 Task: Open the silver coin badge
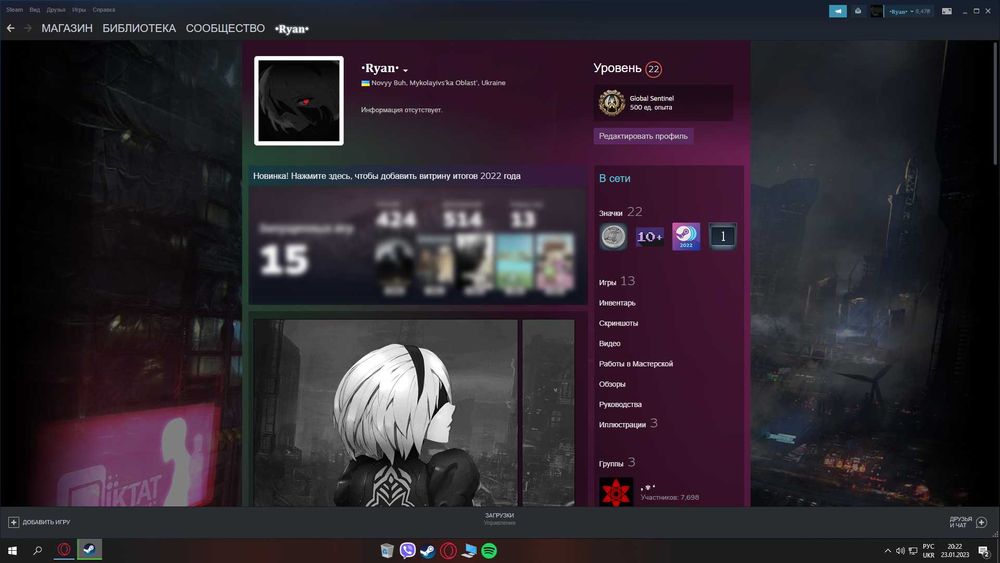click(x=613, y=237)
